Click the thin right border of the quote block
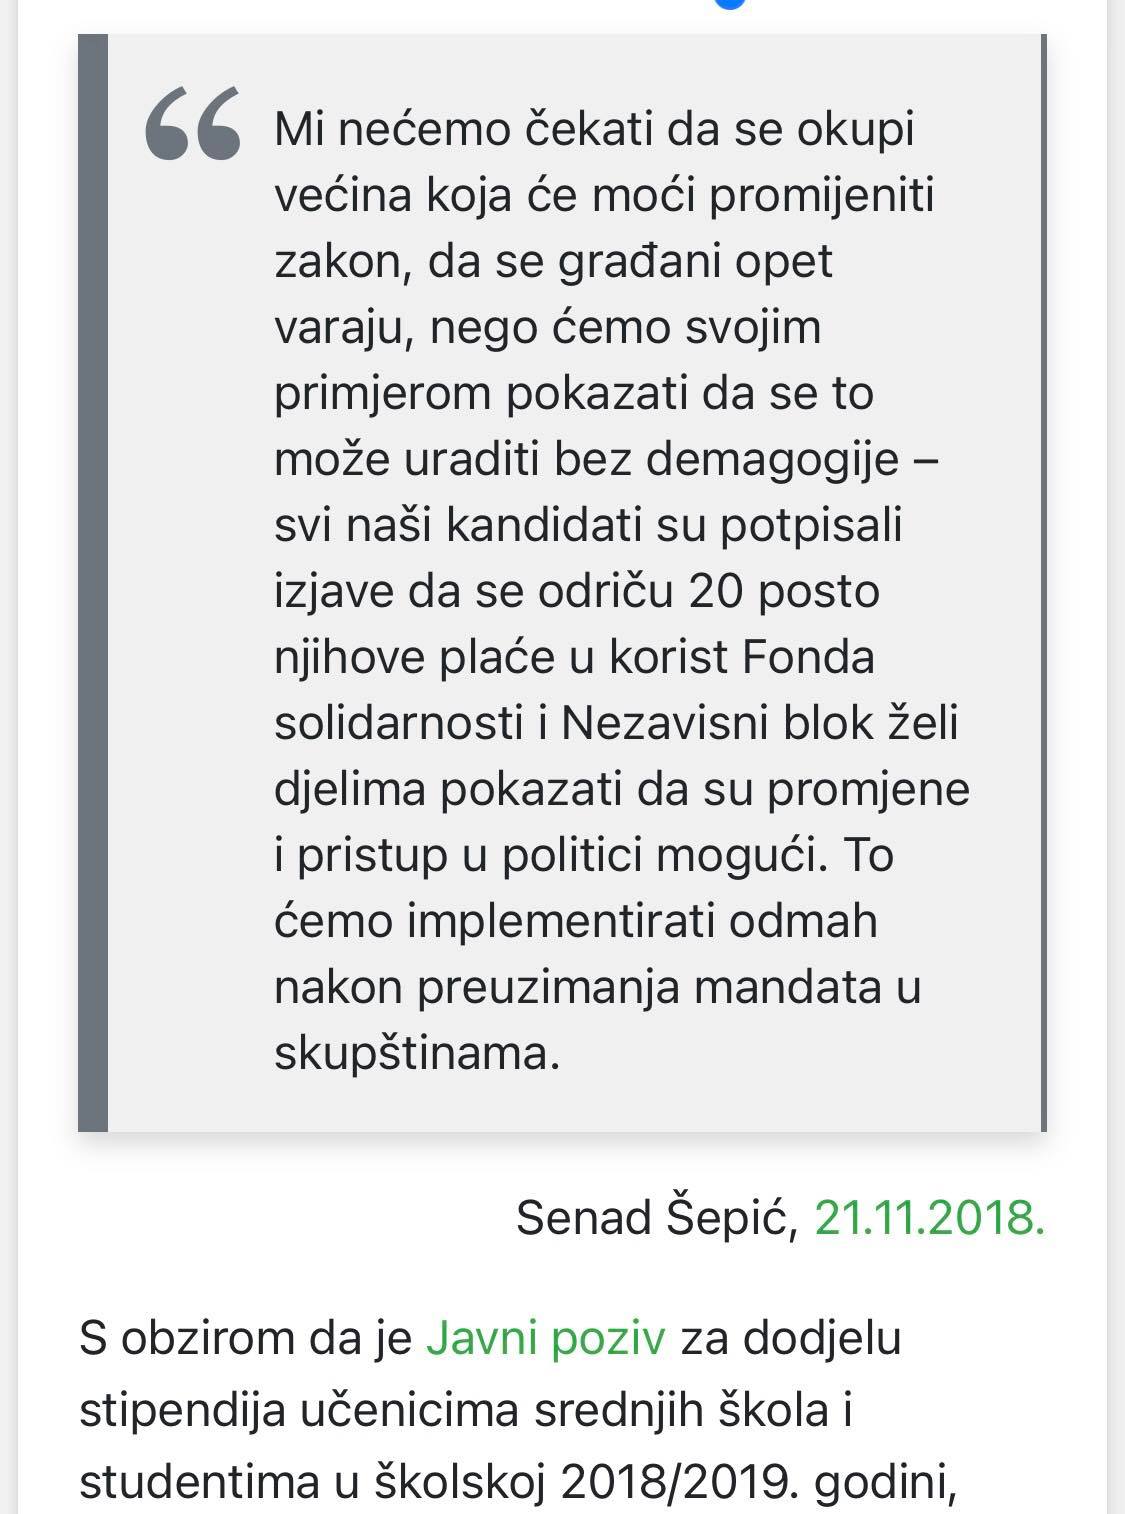This screenshot has width=1125, height=1514. (1043, 582)
